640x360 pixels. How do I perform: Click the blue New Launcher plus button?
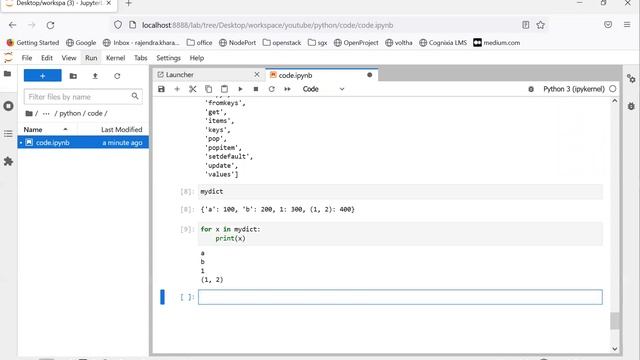(x=42, y=76)
